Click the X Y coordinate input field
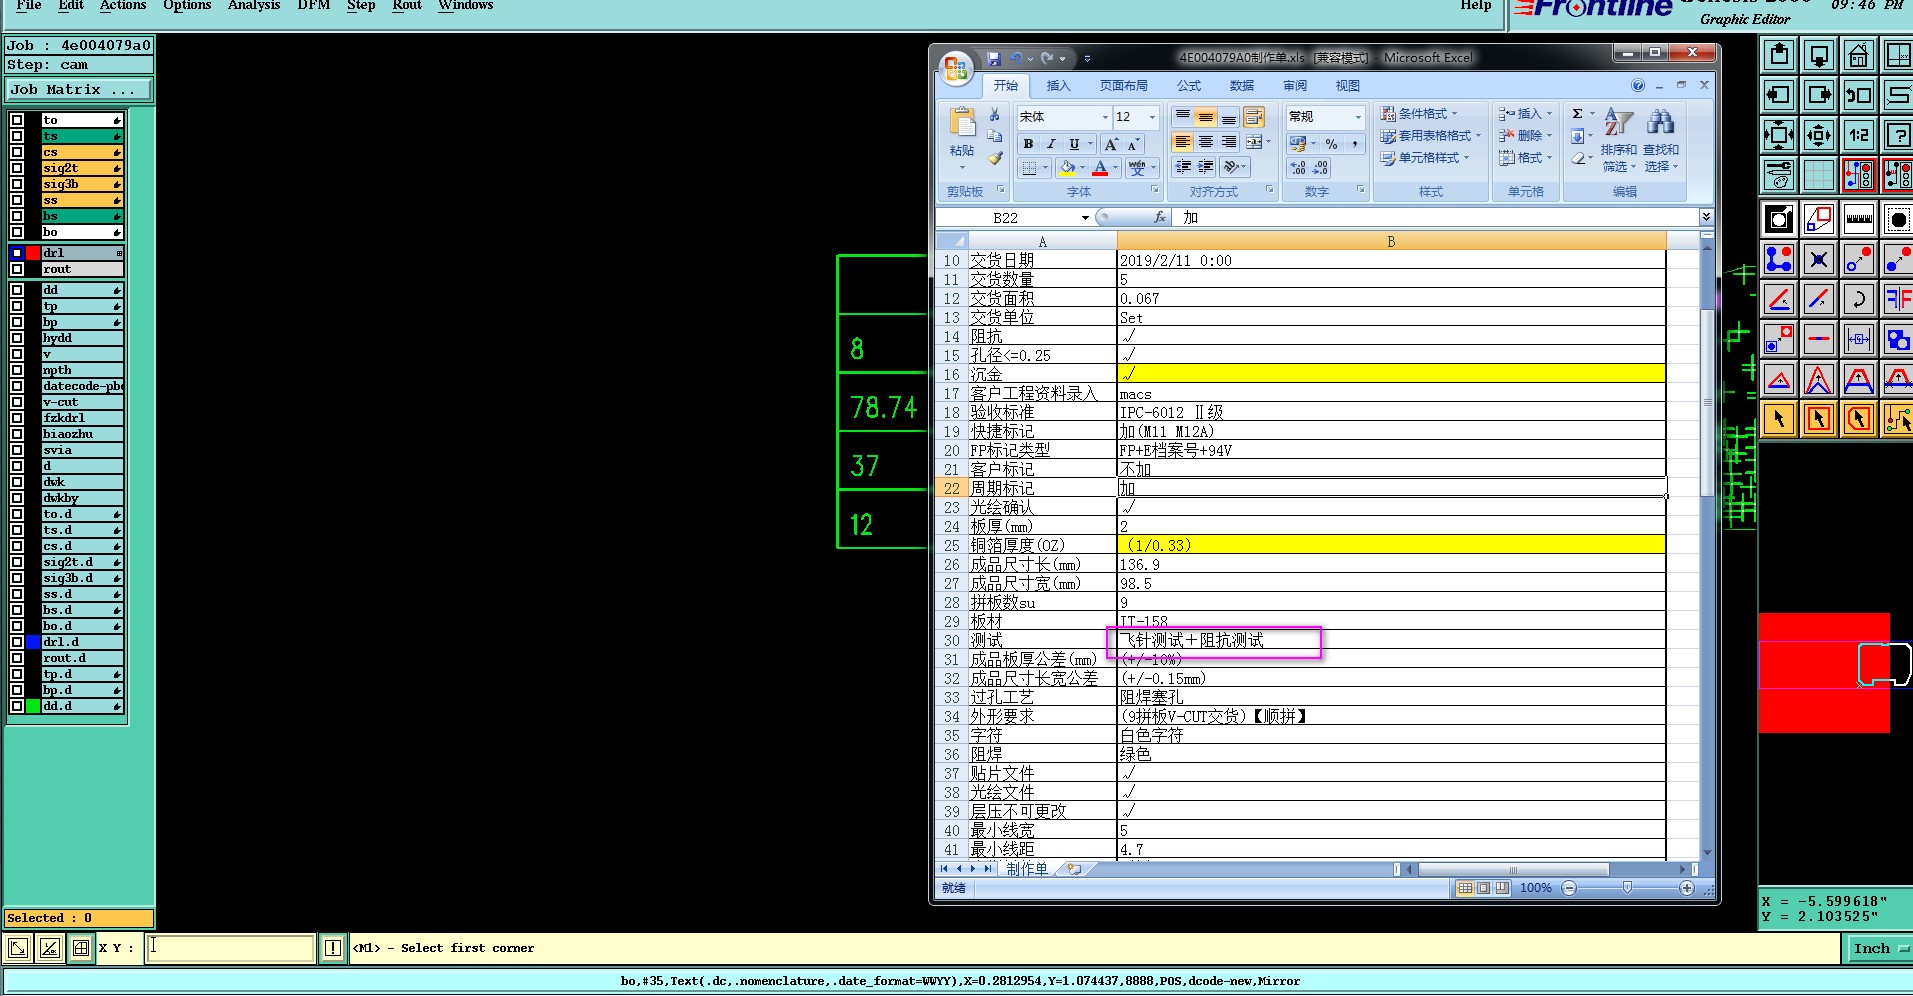 [231, 948]
